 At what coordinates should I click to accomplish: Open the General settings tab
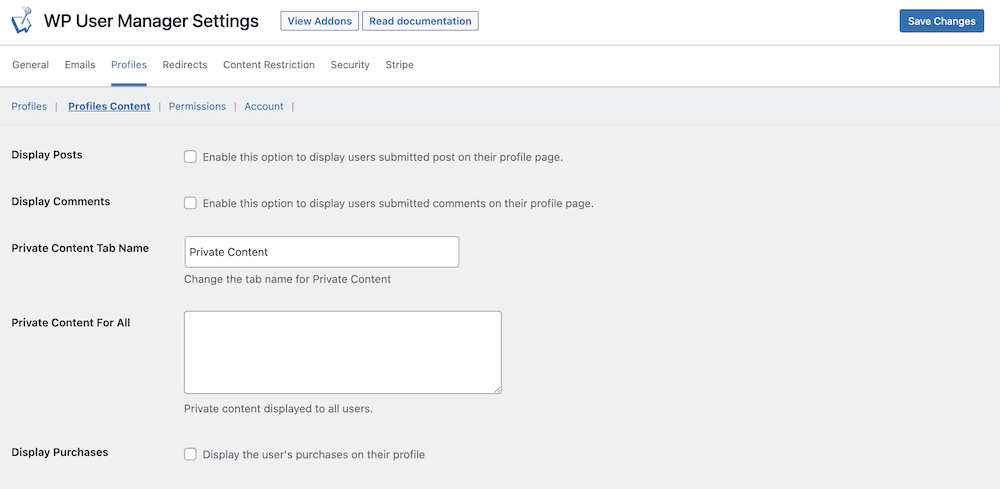[x=31, y=64]
